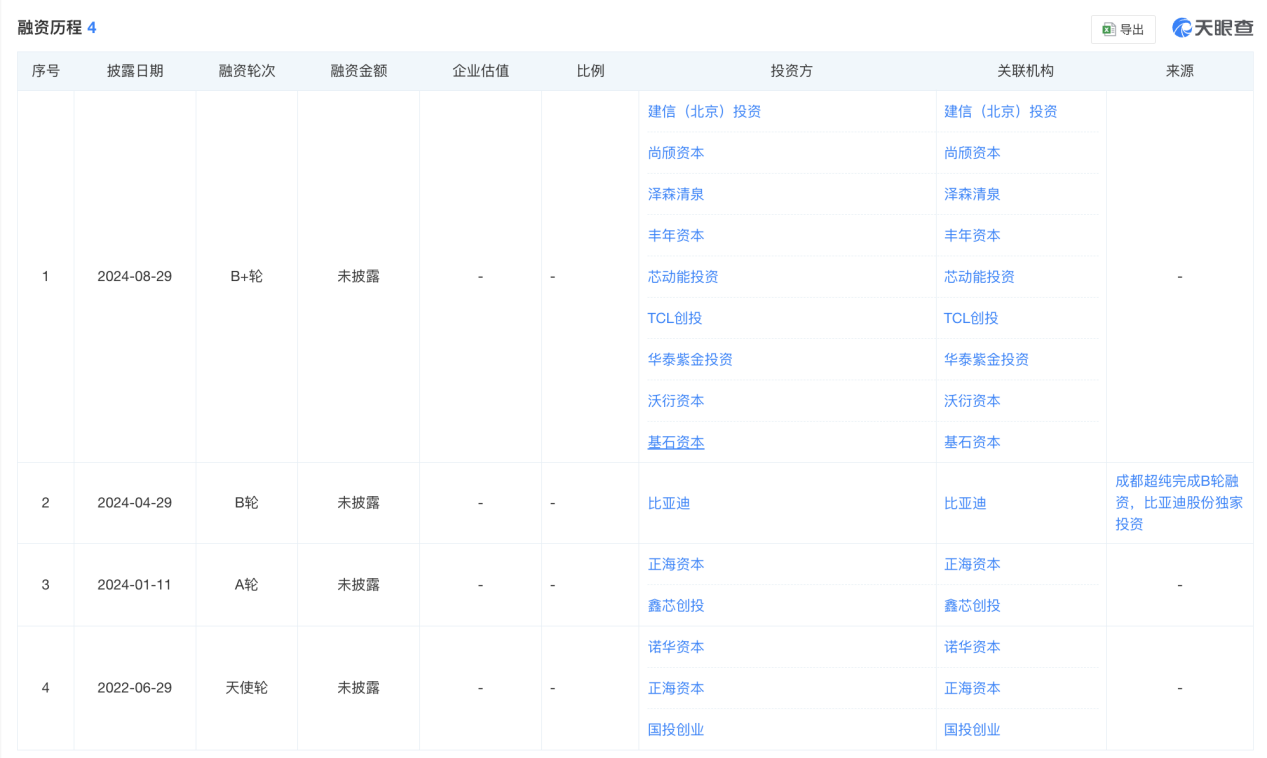
Task: Select date cell 2022-06-29
Action: tap(135, 688)
